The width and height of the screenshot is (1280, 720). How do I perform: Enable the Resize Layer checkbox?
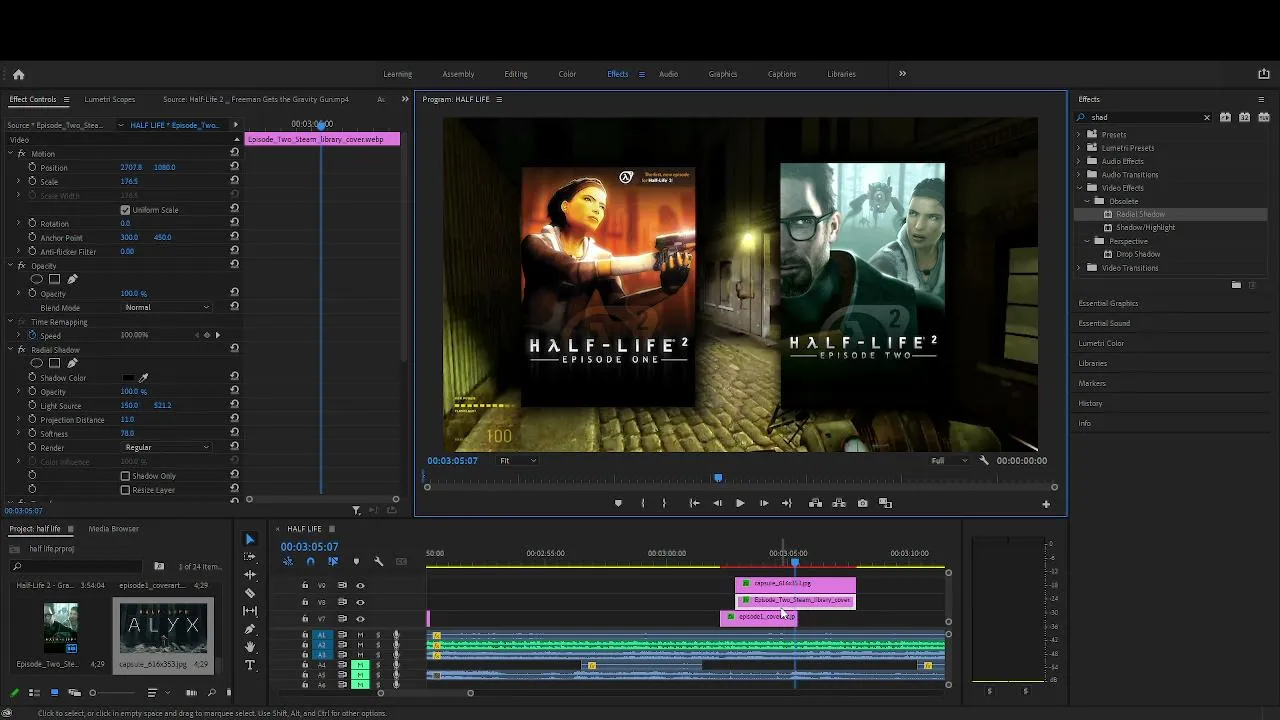125,490
